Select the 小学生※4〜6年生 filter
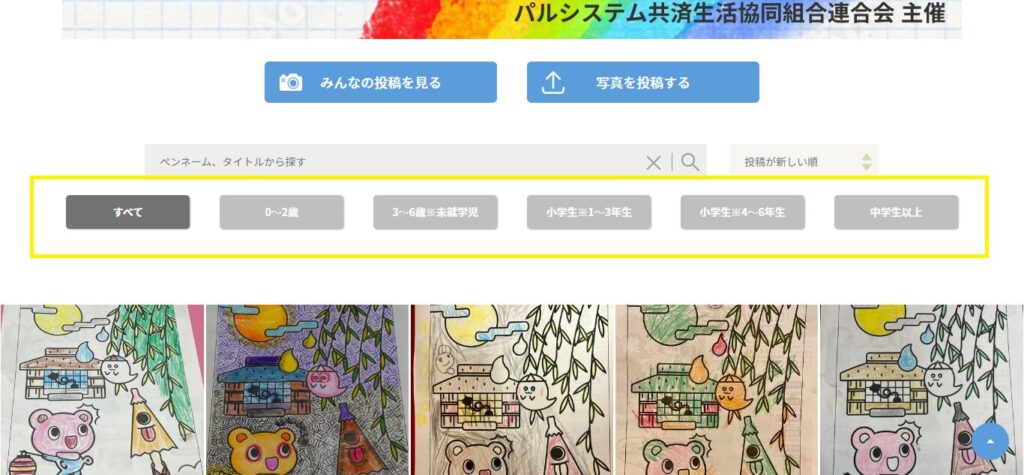 (x=743, y=212)
